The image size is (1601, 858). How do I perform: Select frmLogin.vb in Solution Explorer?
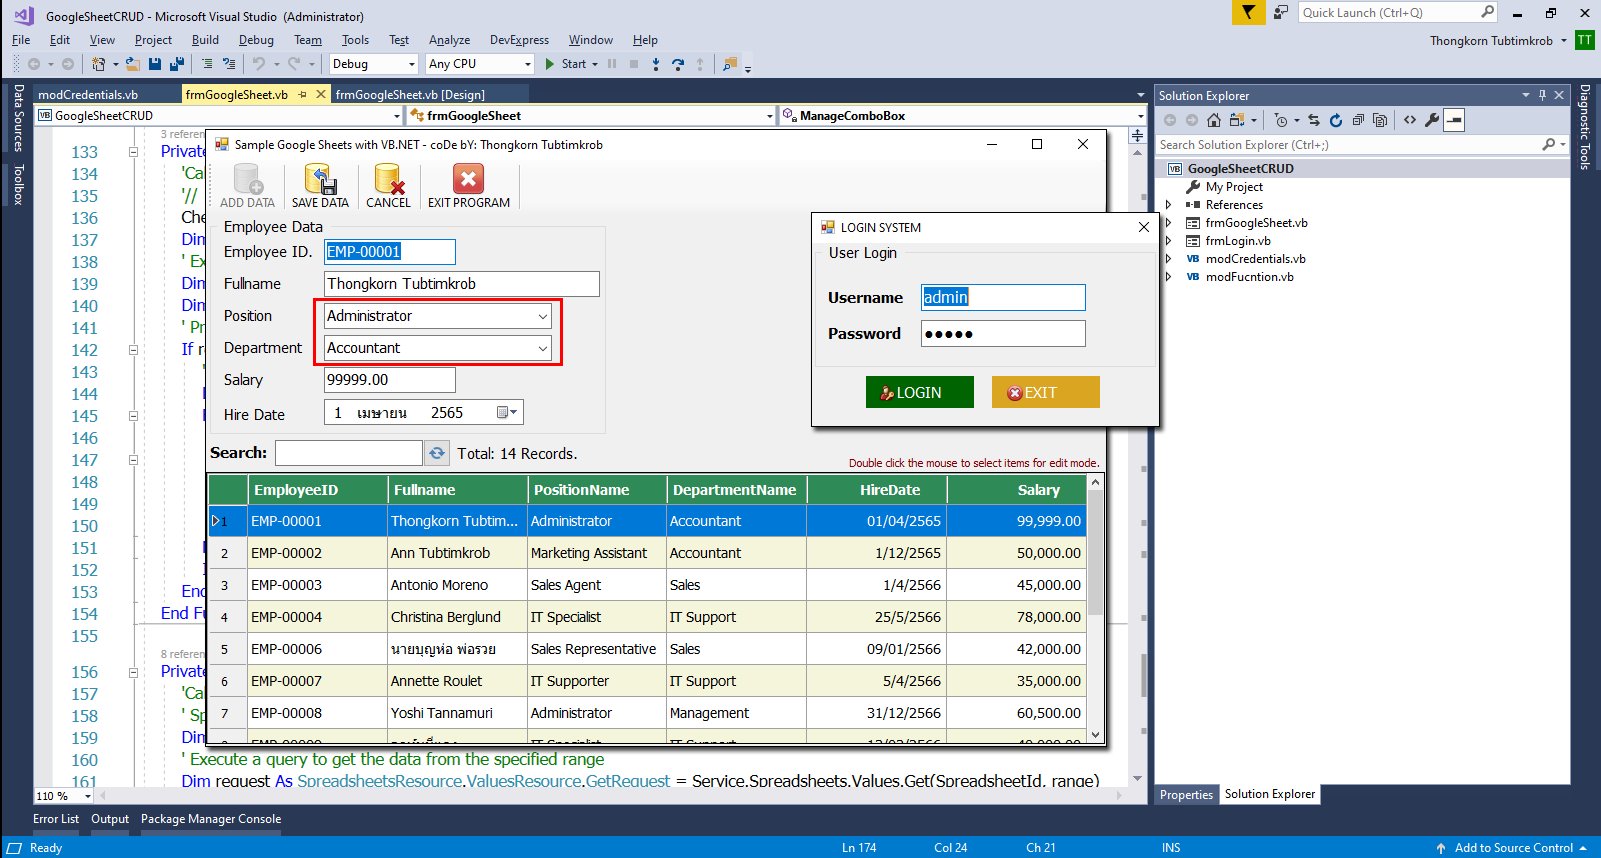tap(1238, 241)
